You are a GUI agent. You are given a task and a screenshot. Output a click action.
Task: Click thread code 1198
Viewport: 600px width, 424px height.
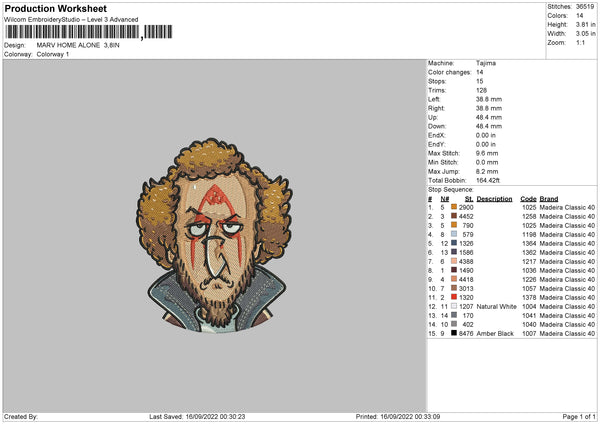click(x=529, y=235)
